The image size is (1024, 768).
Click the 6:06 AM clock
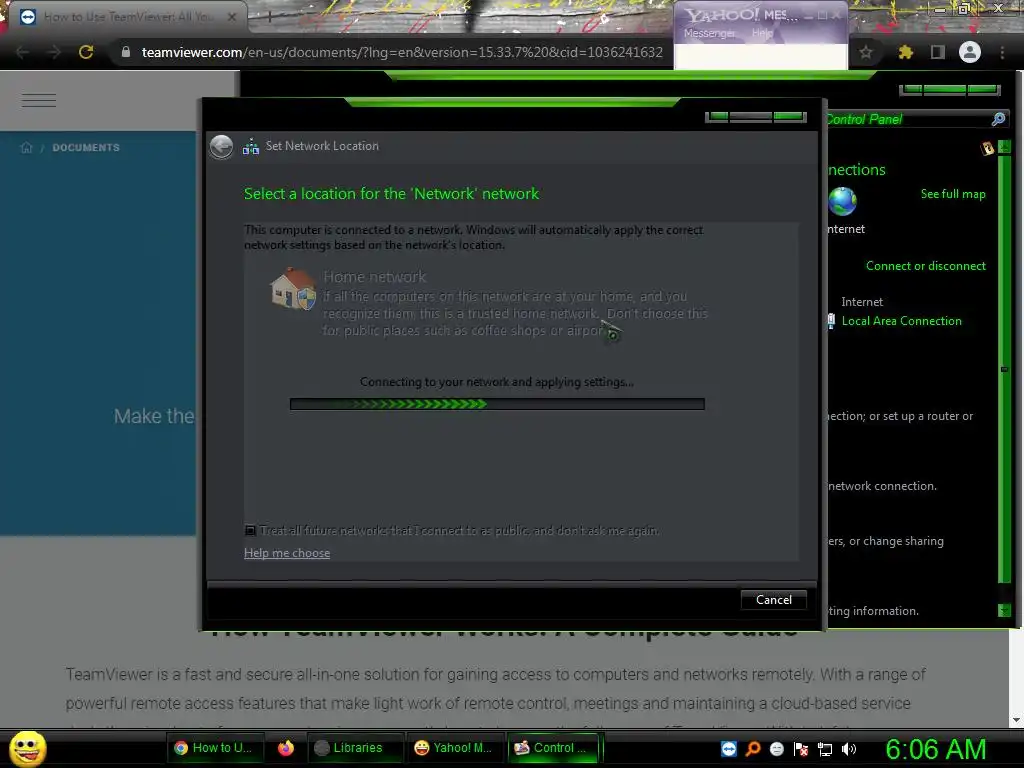[936, 749]
